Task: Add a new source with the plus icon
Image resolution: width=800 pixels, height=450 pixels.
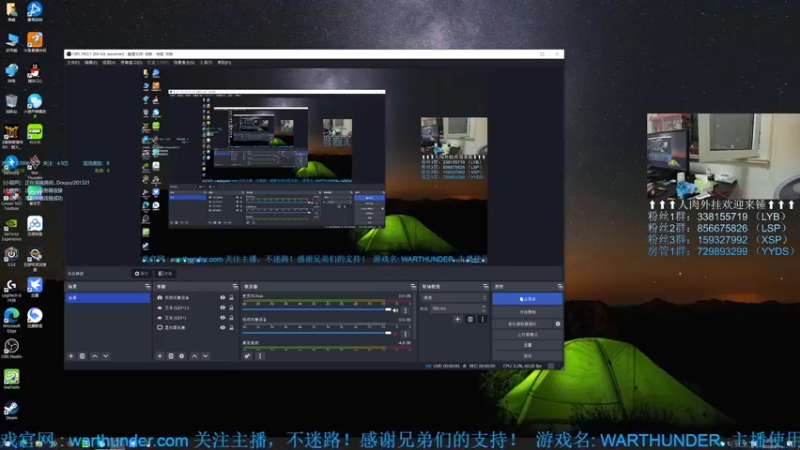Action: pyautogui.click(x=160, y=356)
